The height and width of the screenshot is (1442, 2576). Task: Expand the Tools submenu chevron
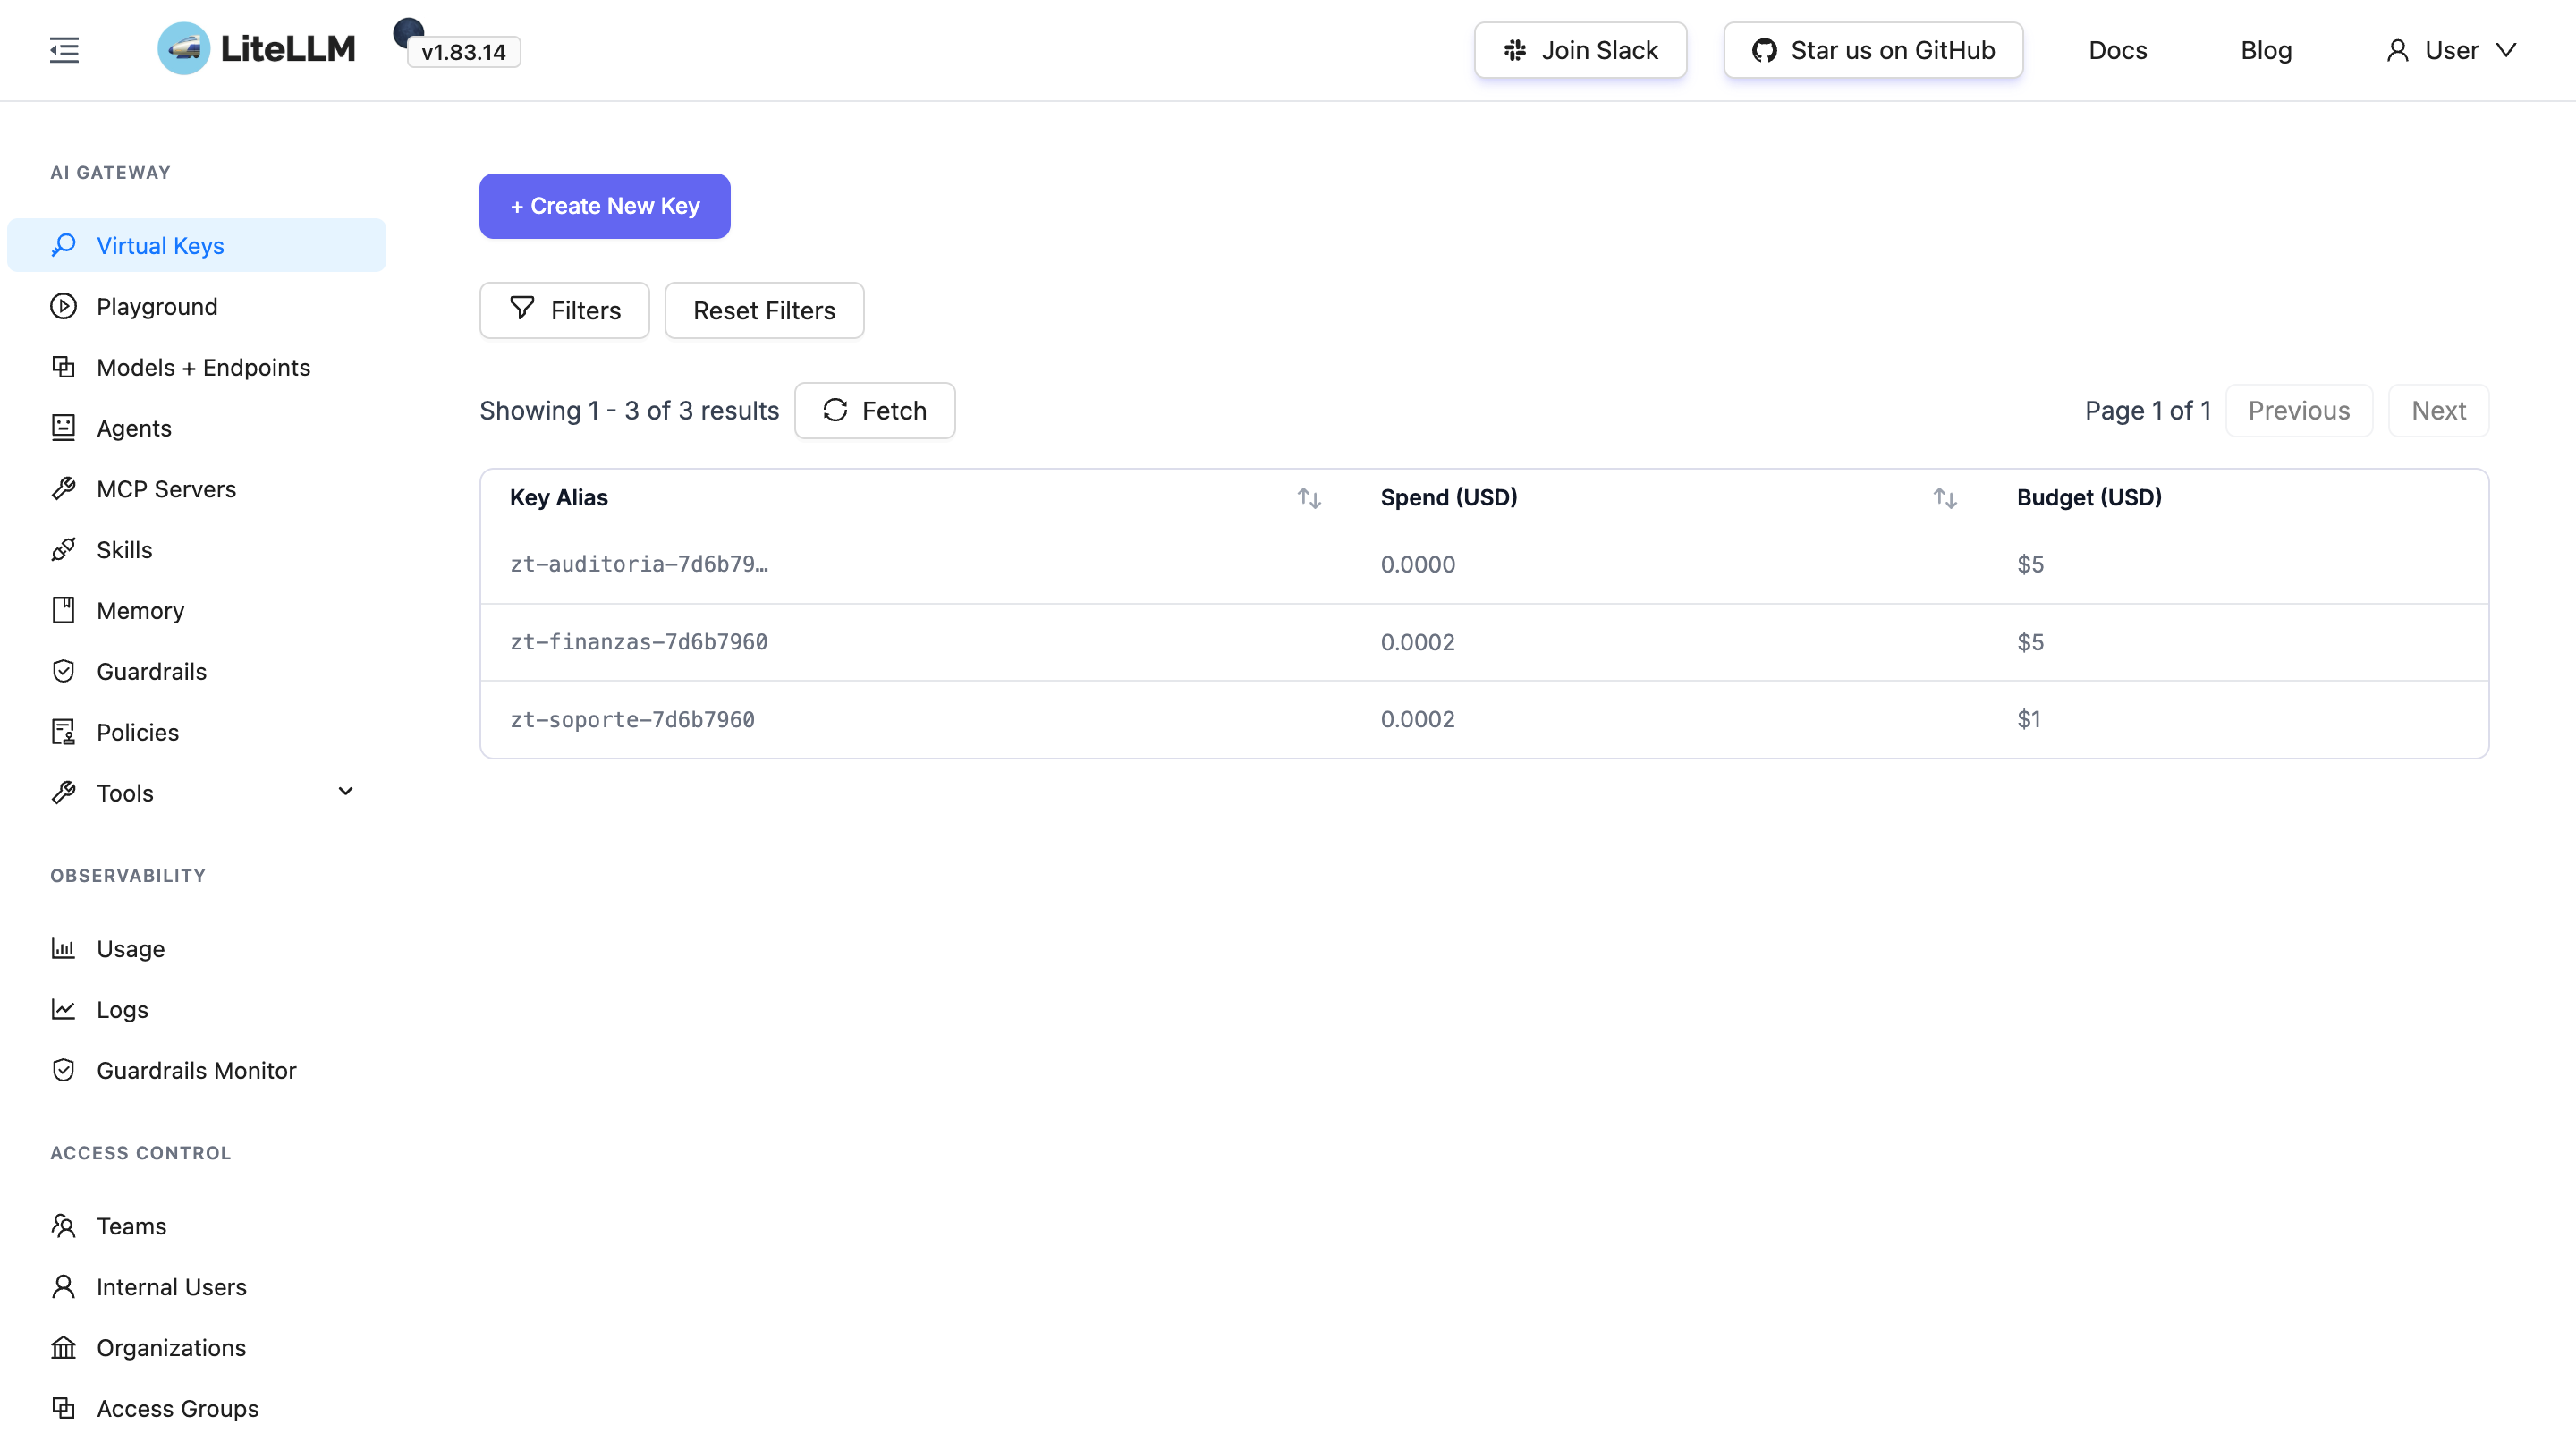346,792
